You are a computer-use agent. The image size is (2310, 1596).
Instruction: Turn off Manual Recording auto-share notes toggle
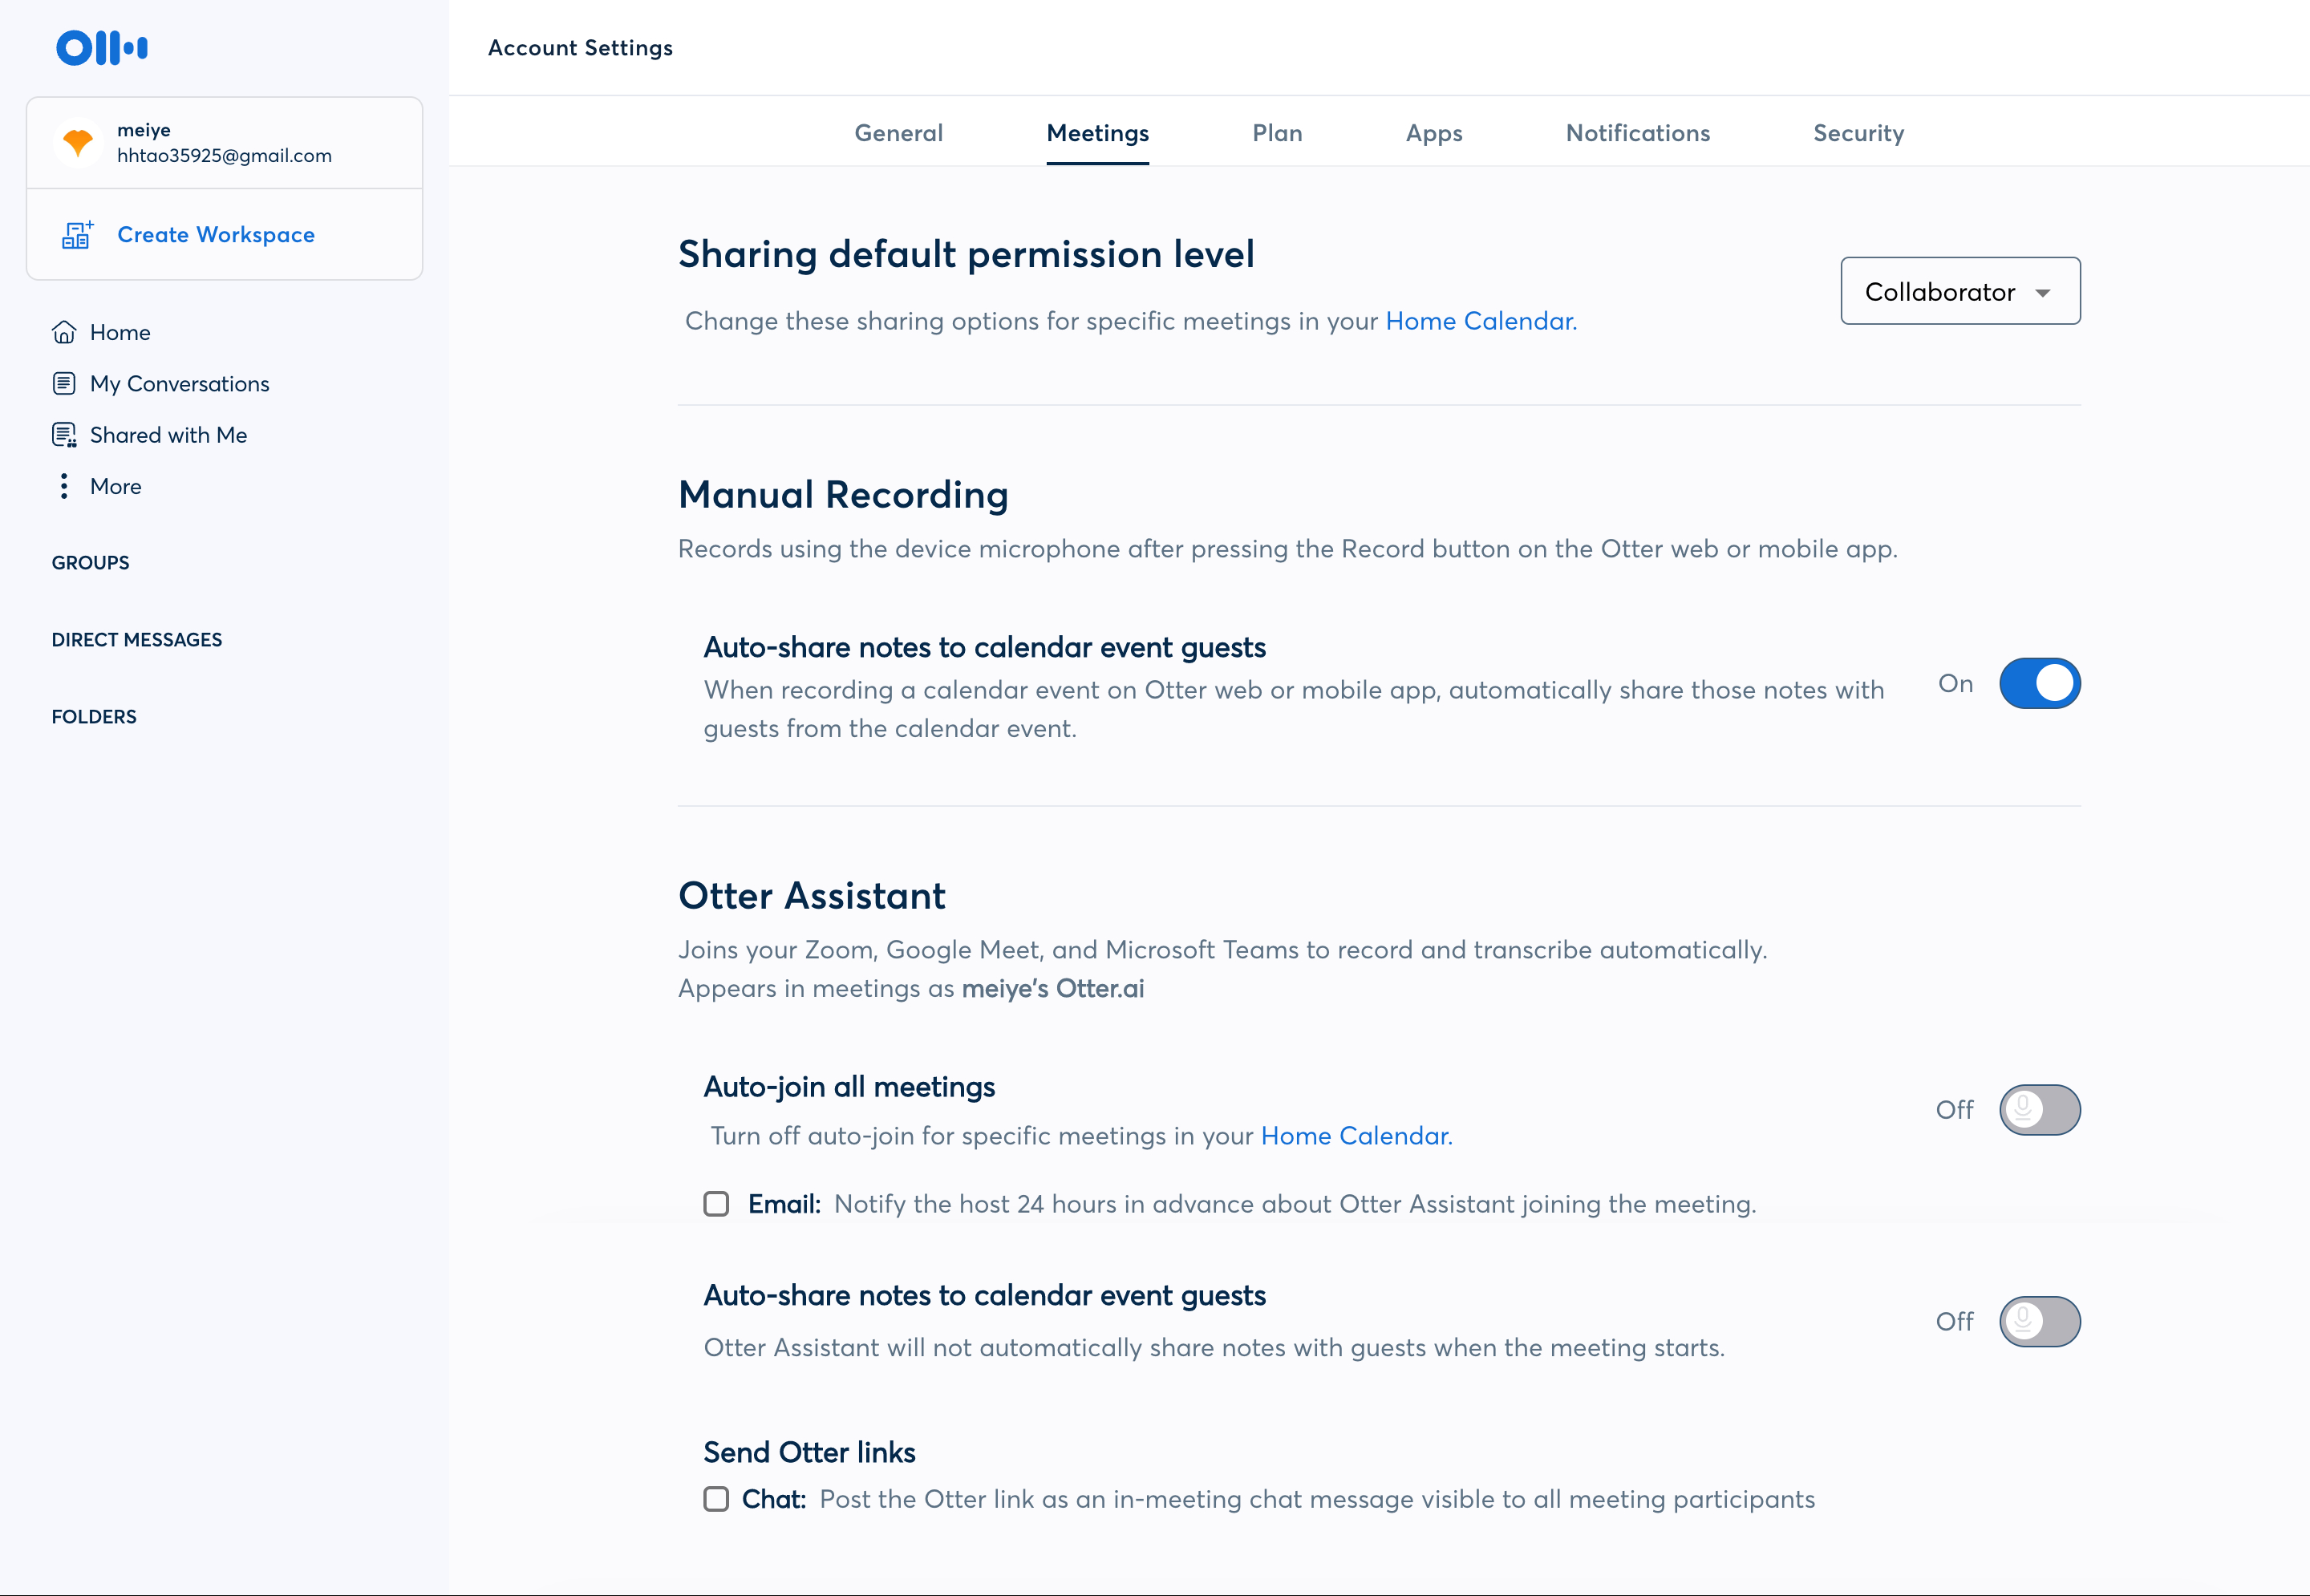(2039, 683)
